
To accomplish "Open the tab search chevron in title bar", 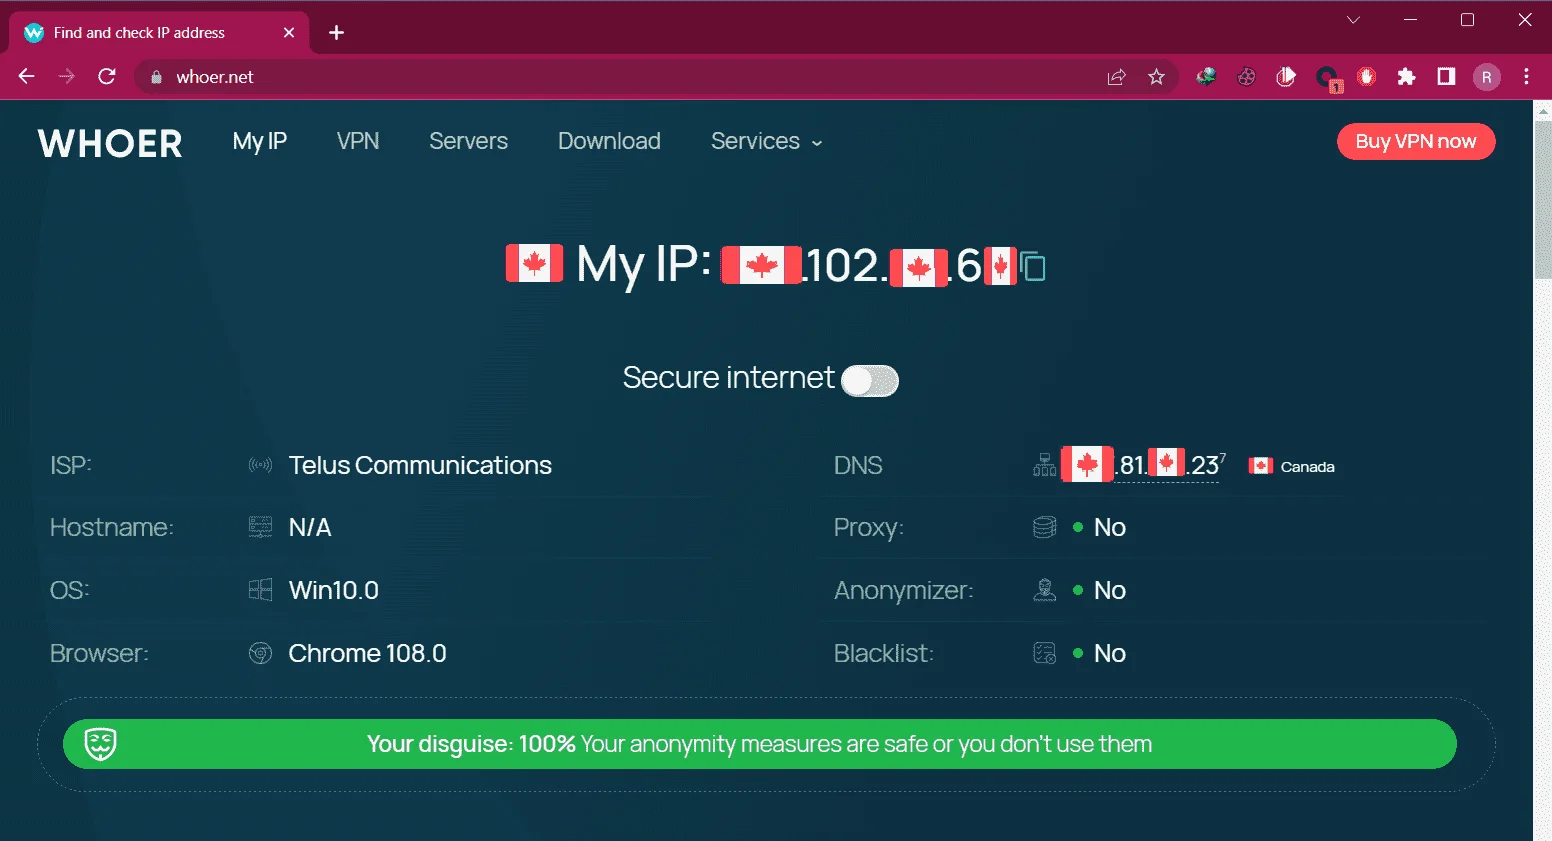I will point(1353,19).
